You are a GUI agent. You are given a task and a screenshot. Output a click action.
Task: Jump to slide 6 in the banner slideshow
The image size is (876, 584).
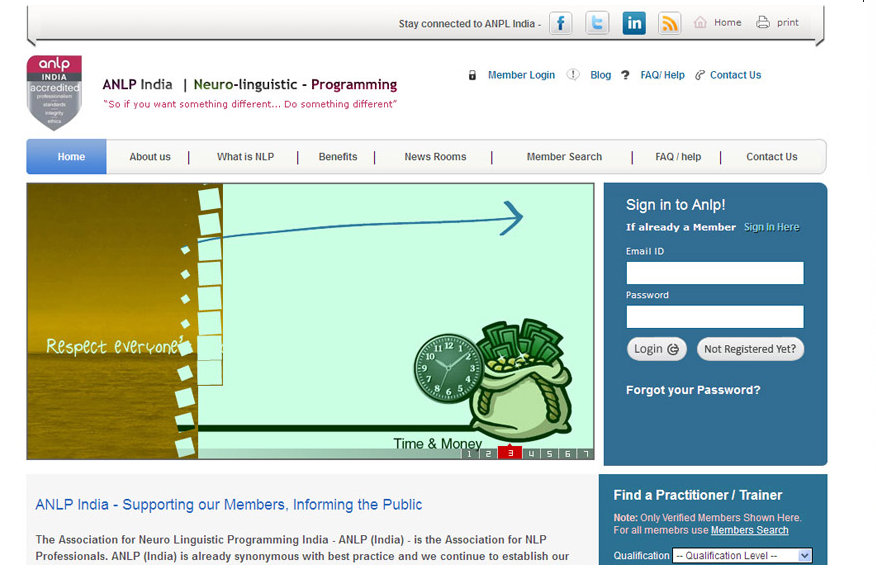(567, 453)
